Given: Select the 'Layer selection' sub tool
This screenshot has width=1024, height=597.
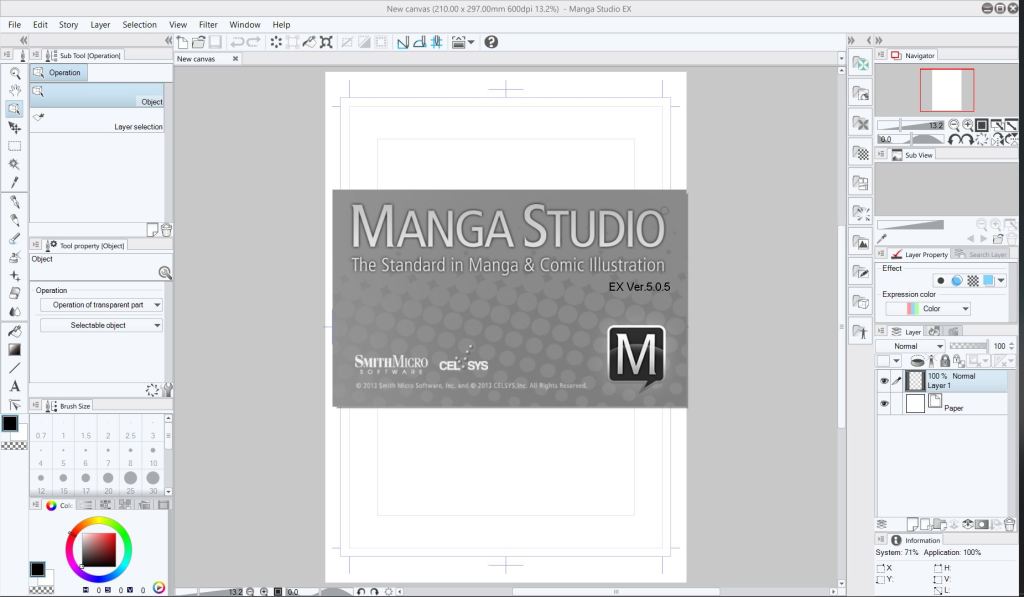Looking at the screenshot, I should [x=100, y=122].
